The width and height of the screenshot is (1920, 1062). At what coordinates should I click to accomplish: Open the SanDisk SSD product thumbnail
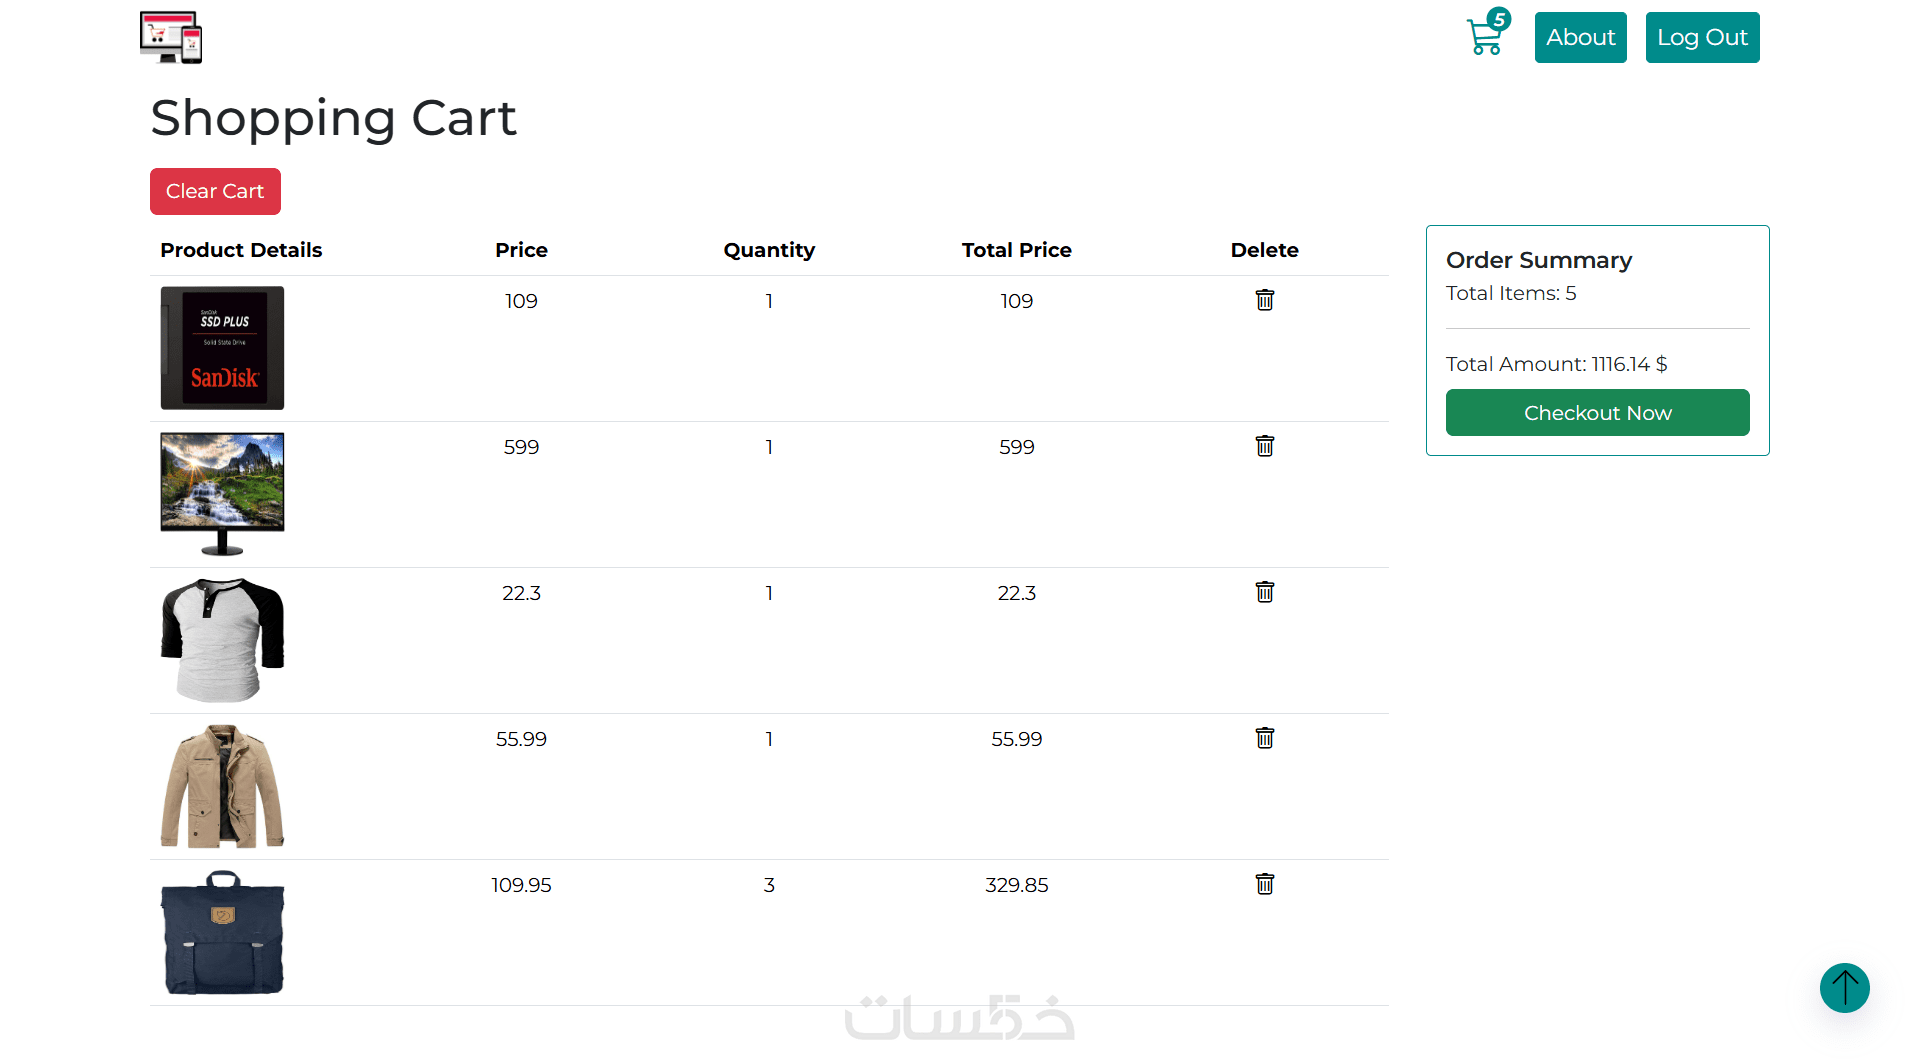222,348
